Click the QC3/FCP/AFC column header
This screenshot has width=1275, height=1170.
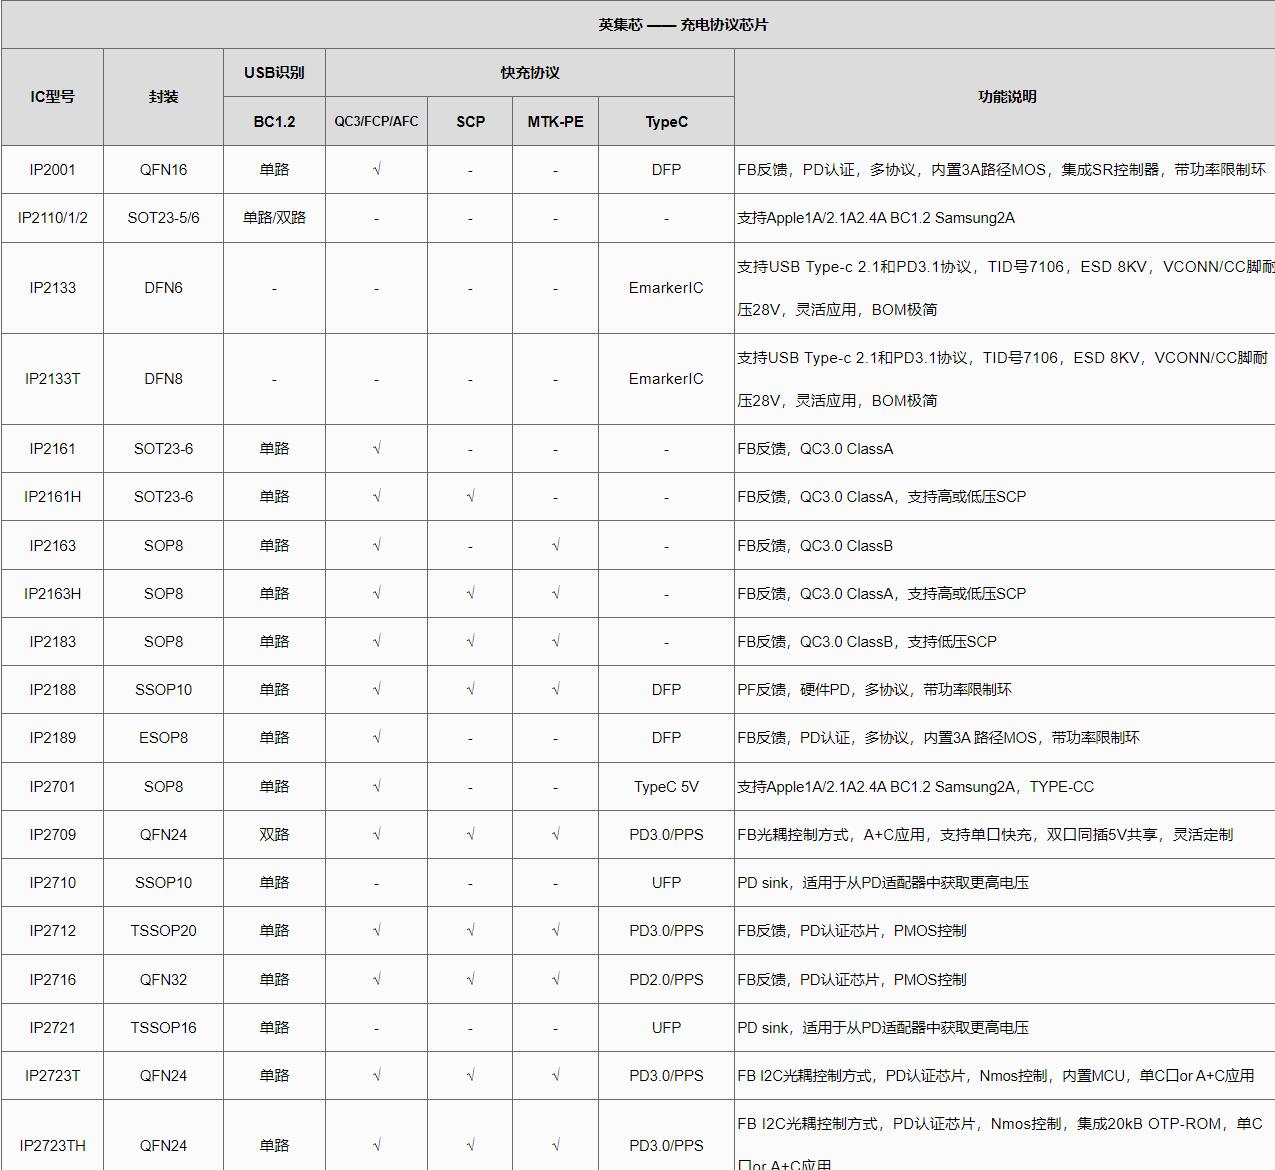coord(376,122)
